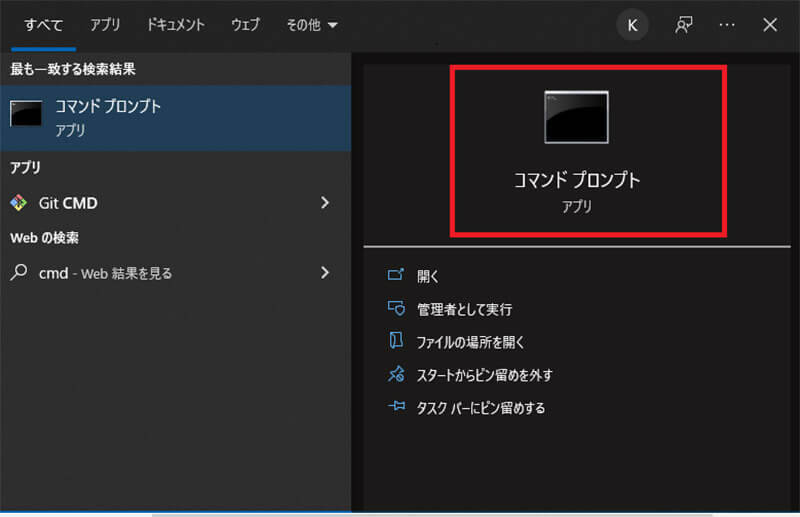Click the スタートからピン留めを外す unpin icon

point(396,374)
